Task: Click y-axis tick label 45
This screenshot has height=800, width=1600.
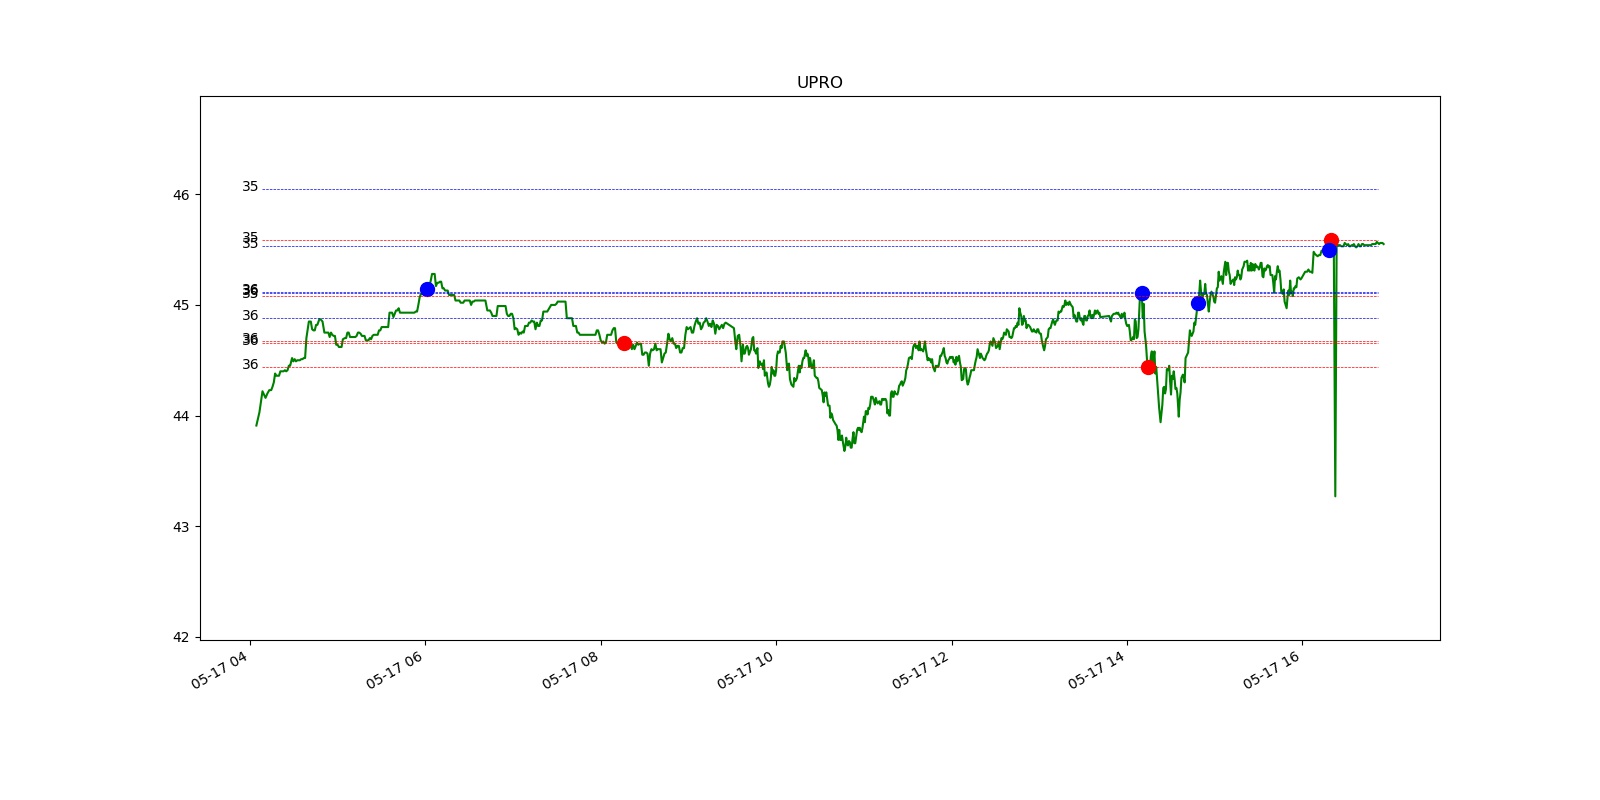Action: pos(181,305)
